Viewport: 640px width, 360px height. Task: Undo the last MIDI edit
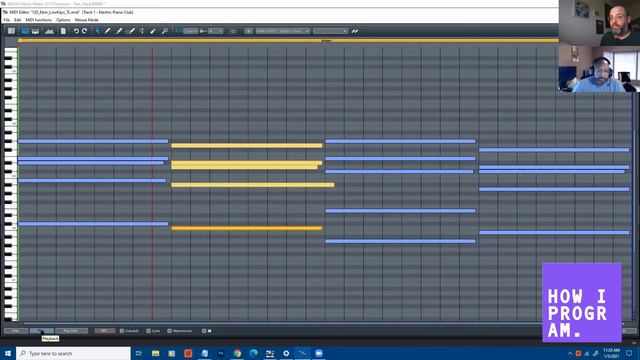tap(76, 31)
